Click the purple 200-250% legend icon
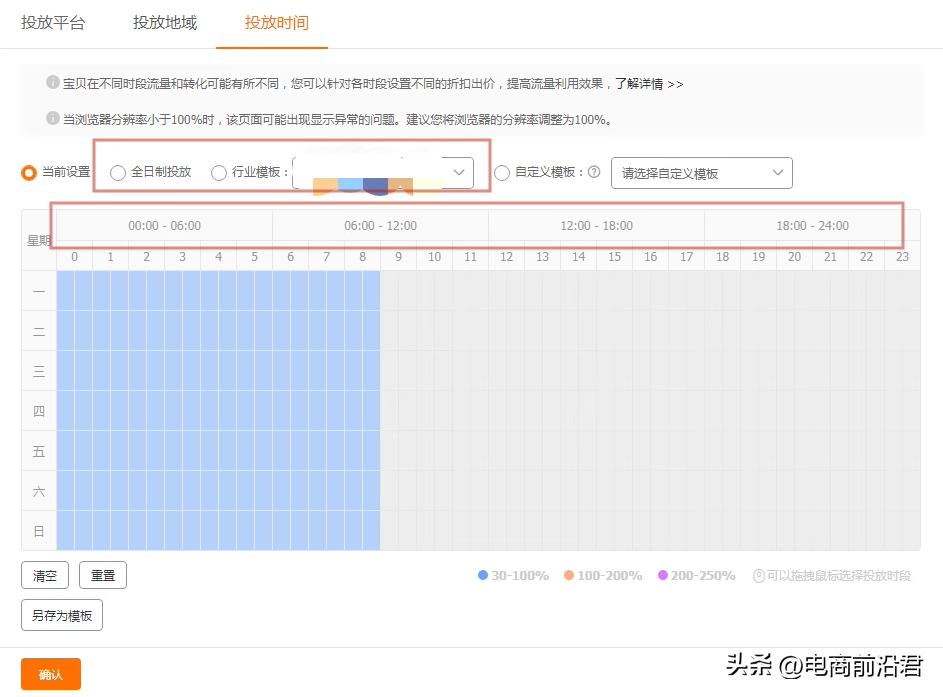This screenshot has height=697, width=943. (x=662, y=576)
